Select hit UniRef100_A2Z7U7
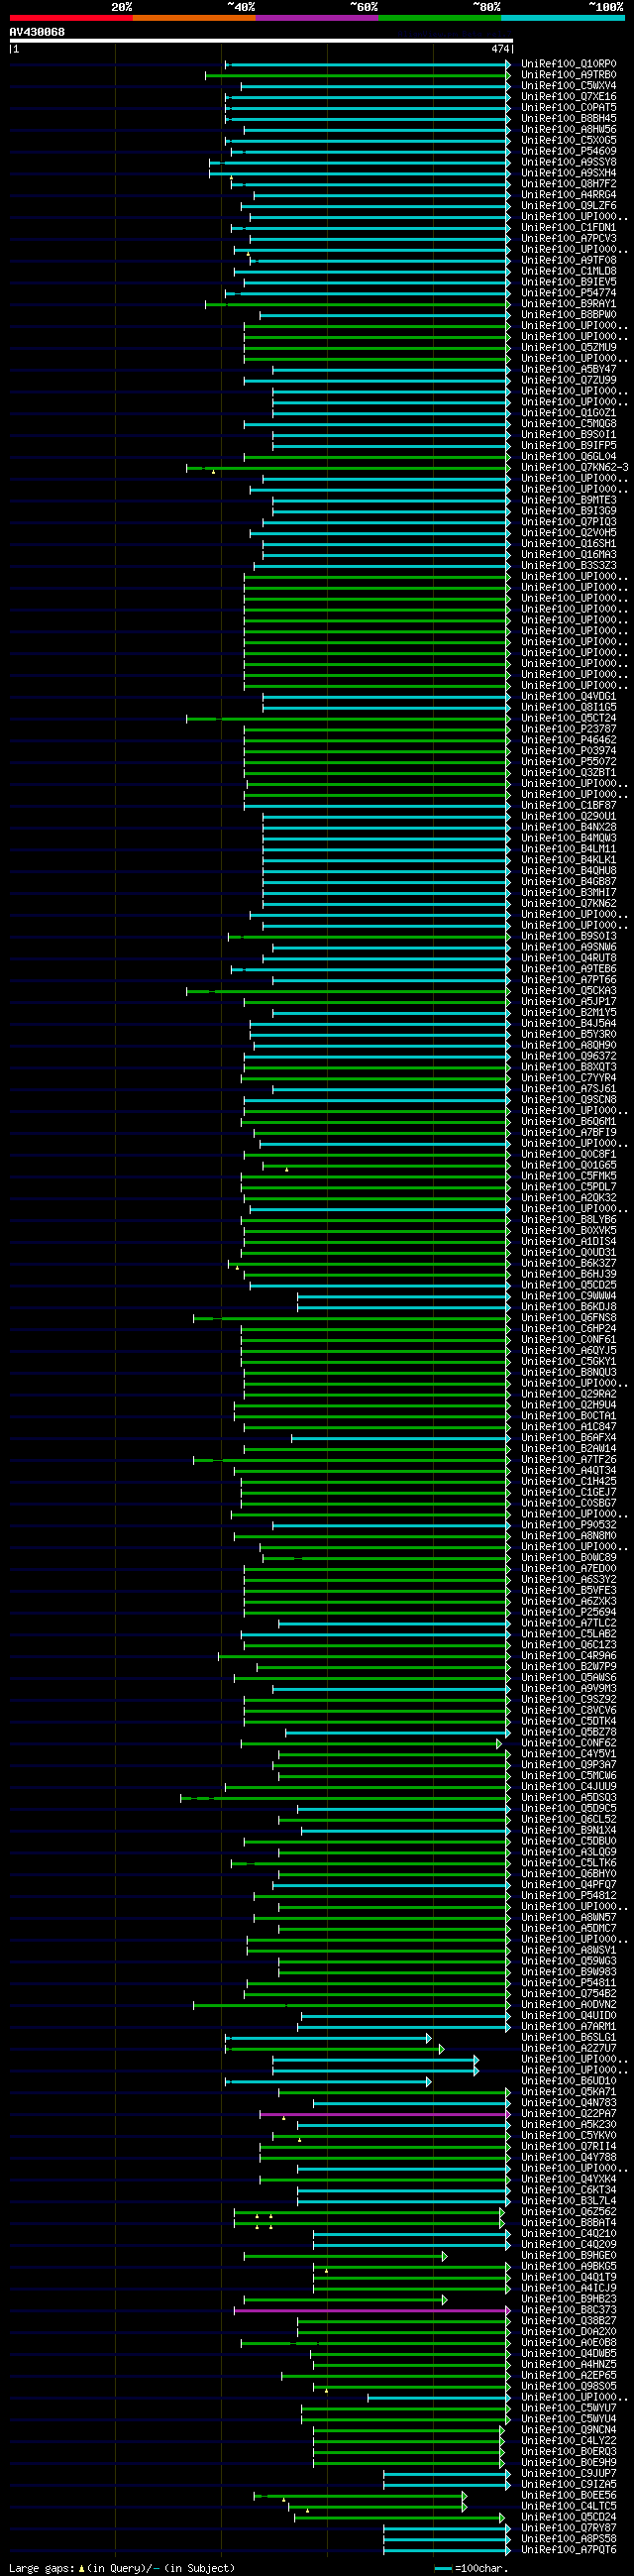Viewport: 634px width, 2576px height. point(569,2050)
